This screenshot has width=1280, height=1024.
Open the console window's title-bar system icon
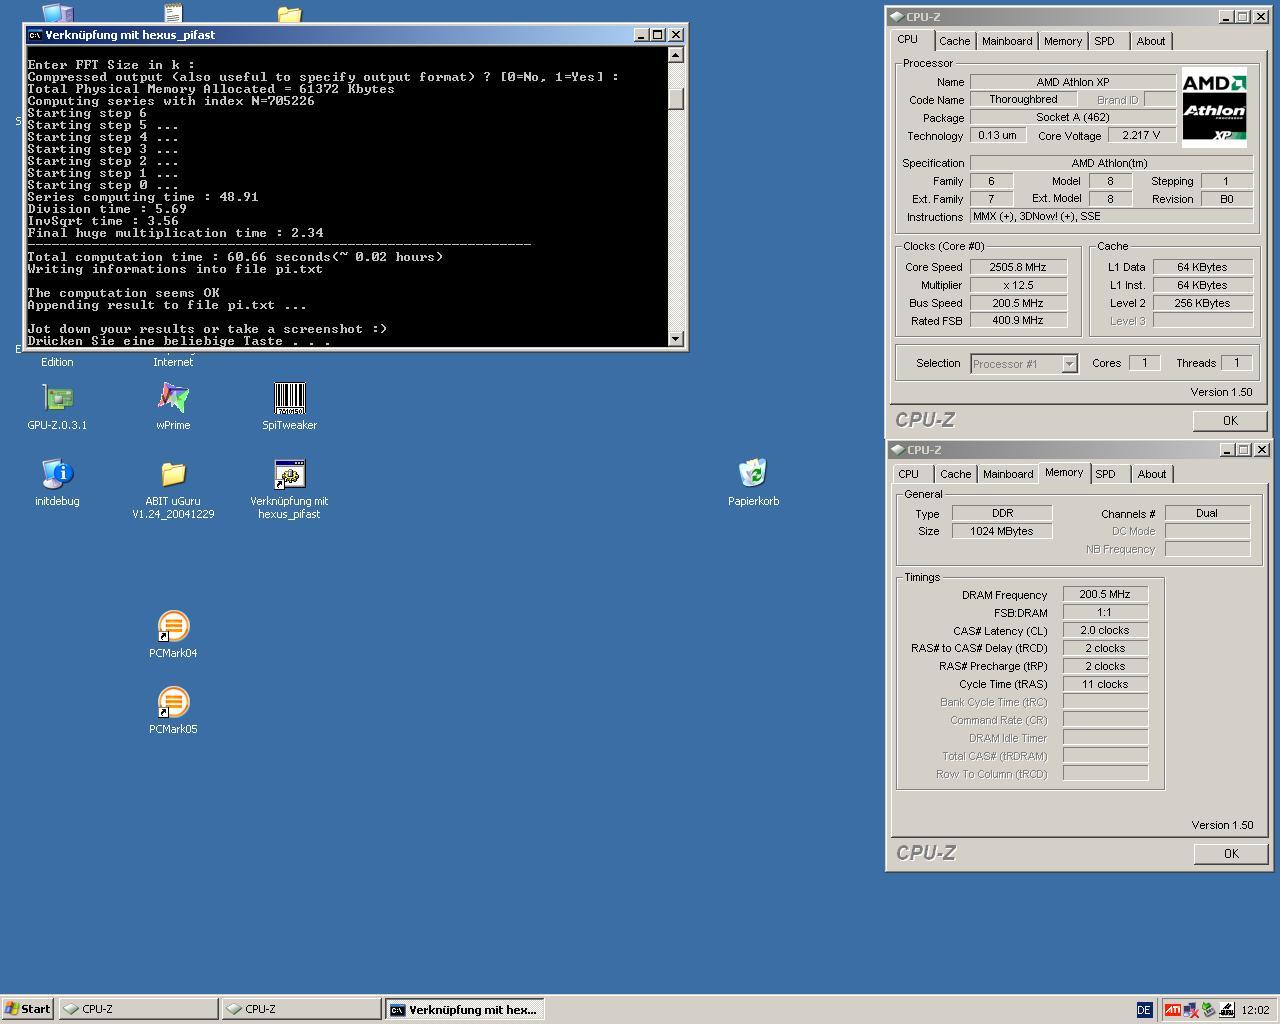click(x=35, y=34)
